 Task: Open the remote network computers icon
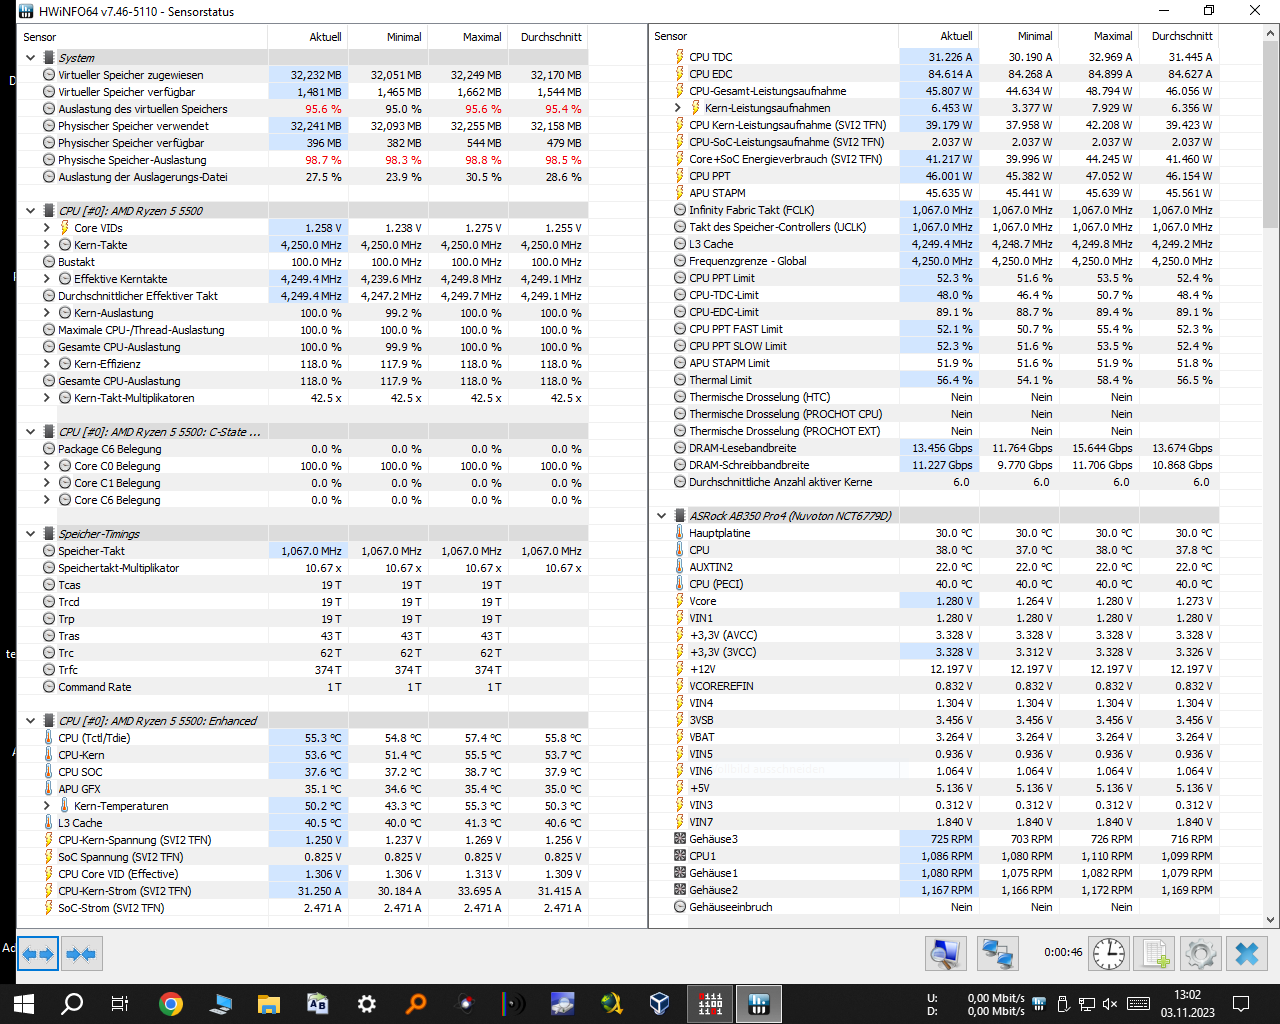click(x=997, y=954)
